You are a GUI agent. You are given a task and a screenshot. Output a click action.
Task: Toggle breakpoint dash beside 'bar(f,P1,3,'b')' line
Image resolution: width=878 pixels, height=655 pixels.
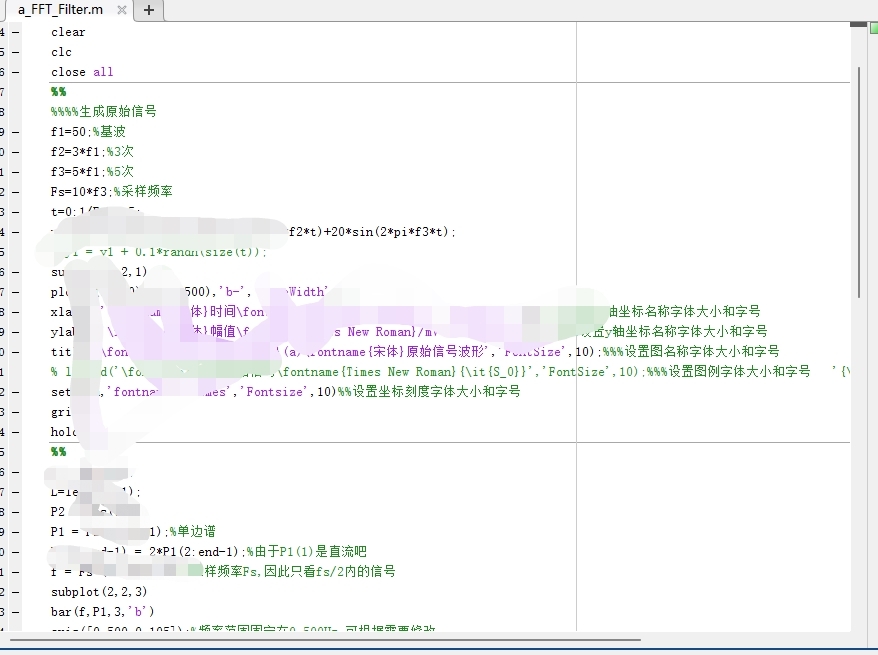point(15,612)
